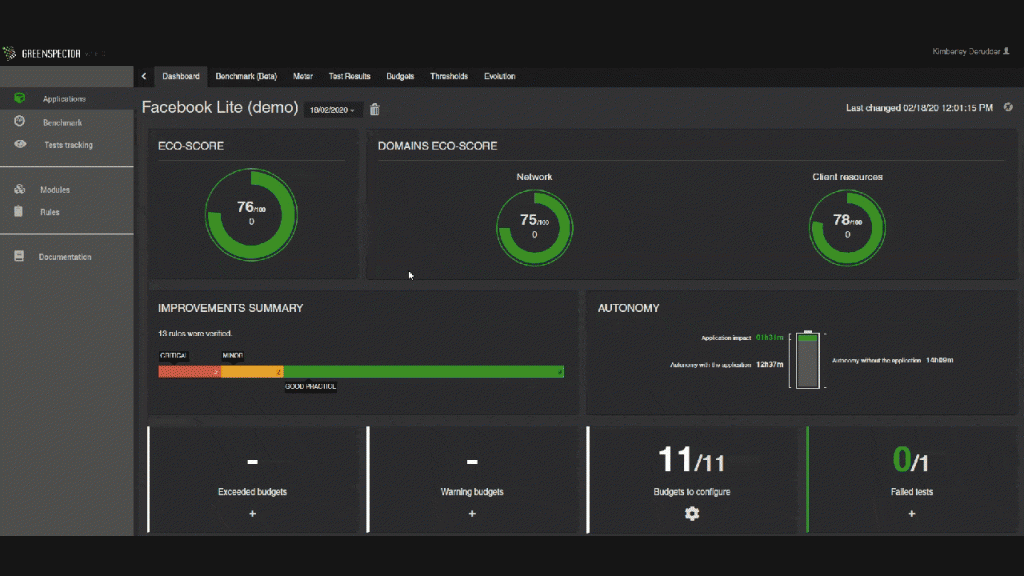Collapse the sidebar with the back chevron

144,76
